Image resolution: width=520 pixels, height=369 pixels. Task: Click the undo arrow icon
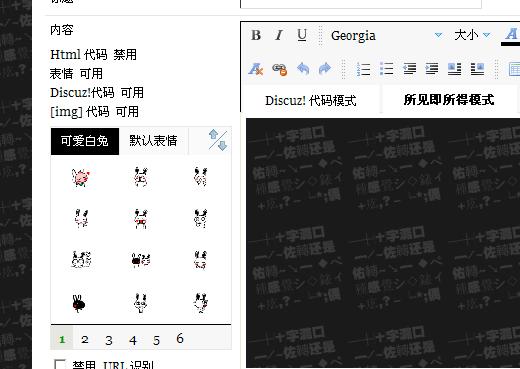point(303,69)
